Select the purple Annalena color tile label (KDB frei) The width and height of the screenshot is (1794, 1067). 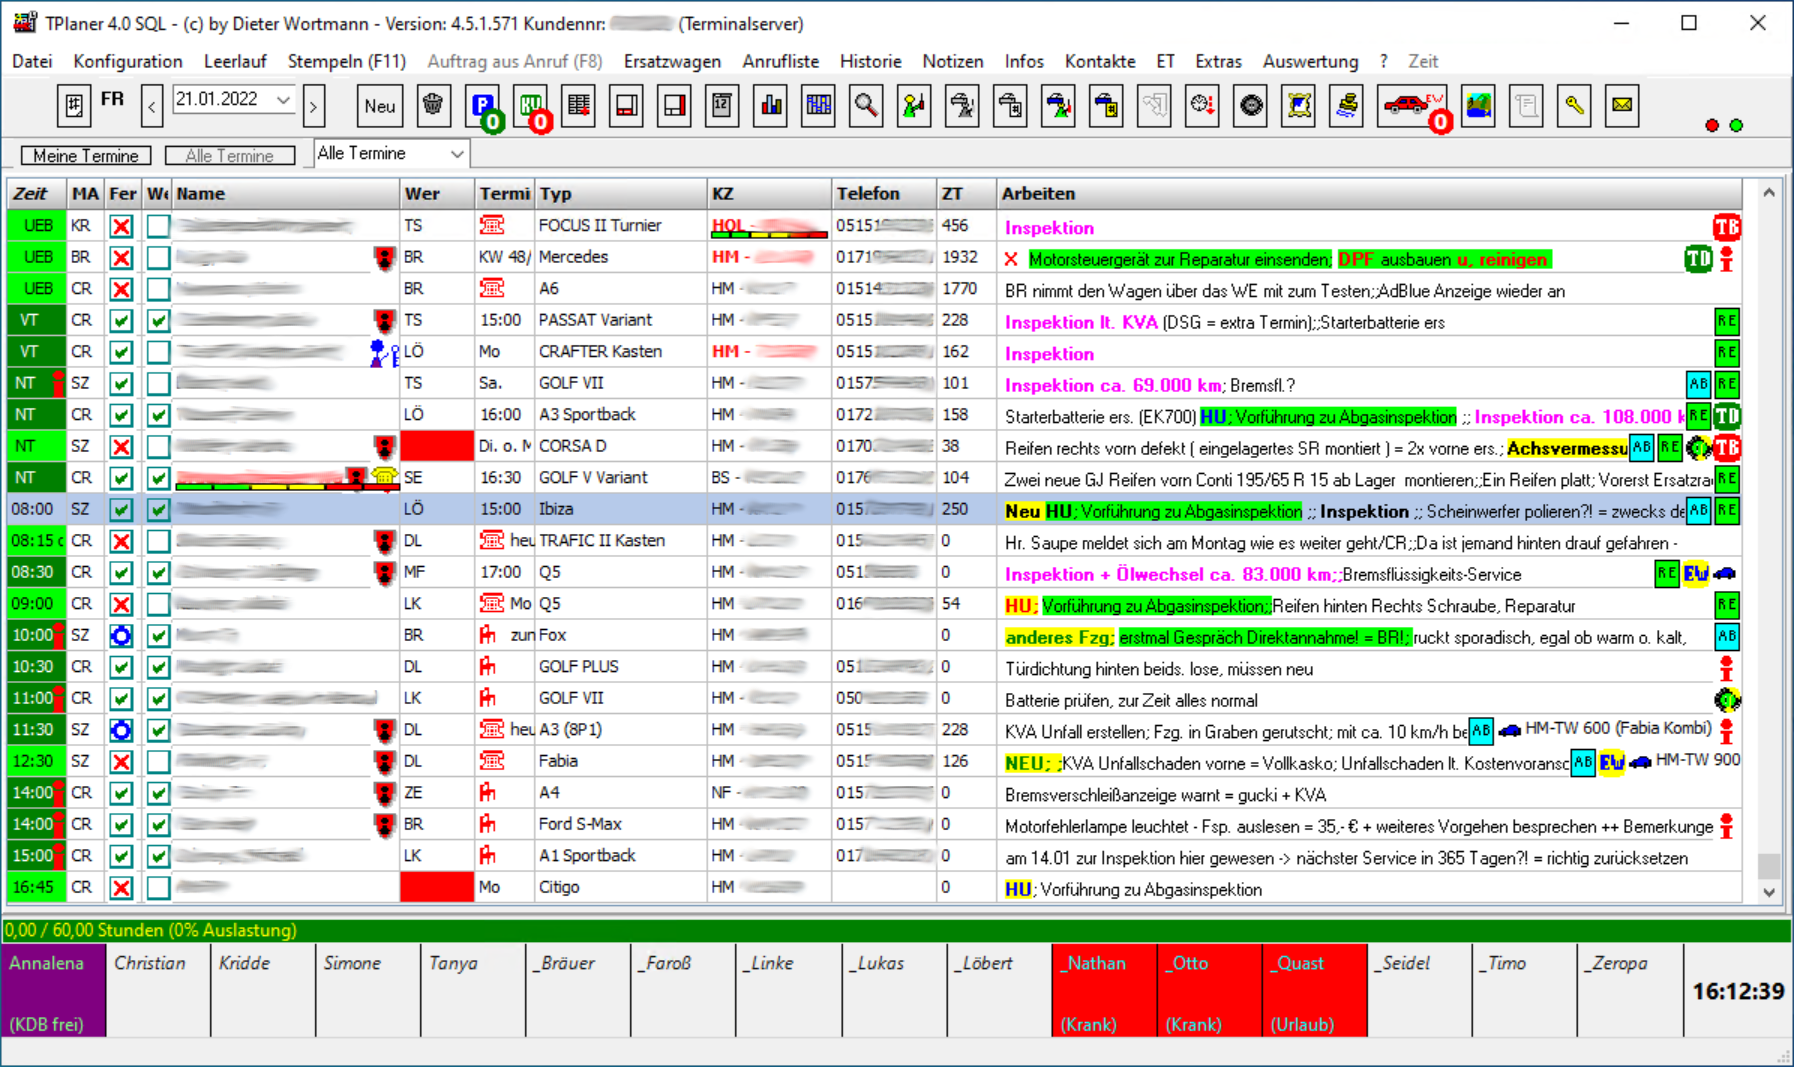[46, 1024]
